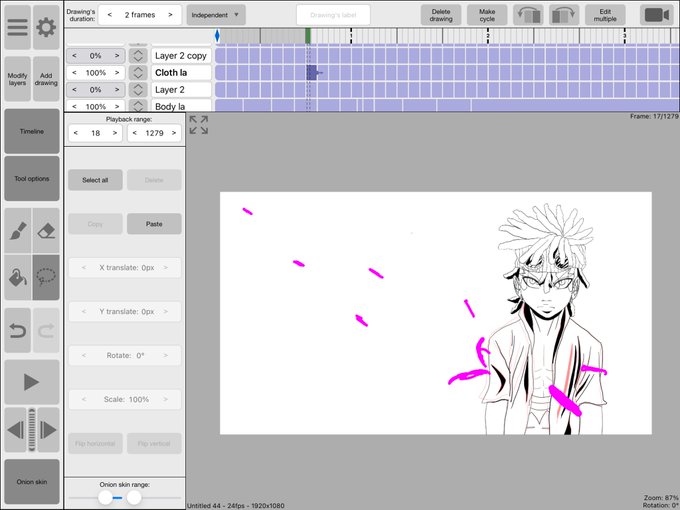Click Flip vertical button

[154, 443]
